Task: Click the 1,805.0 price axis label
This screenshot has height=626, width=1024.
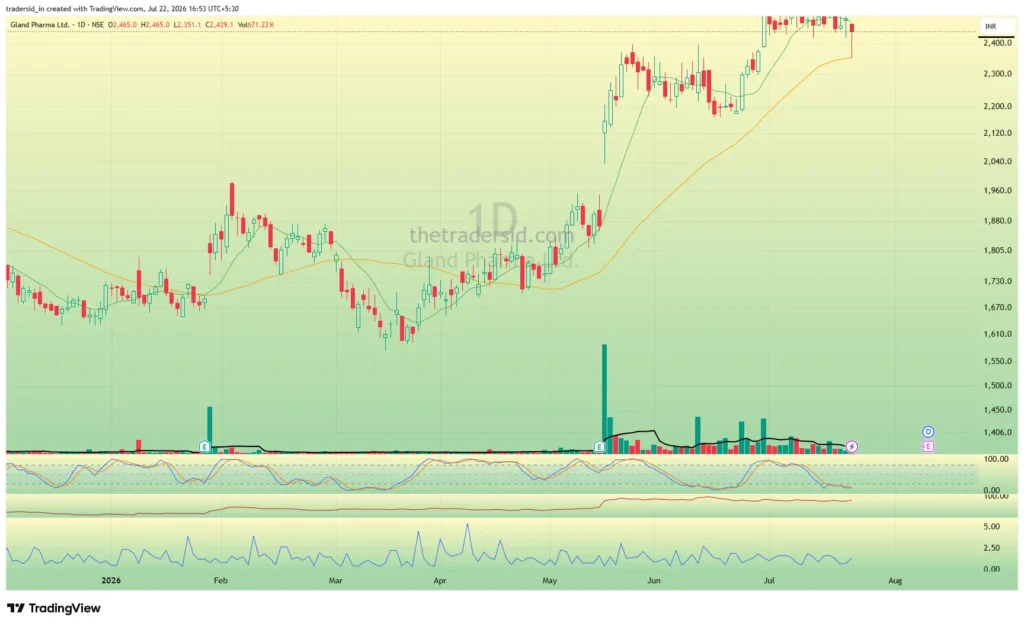Action: tap(997, 251)
